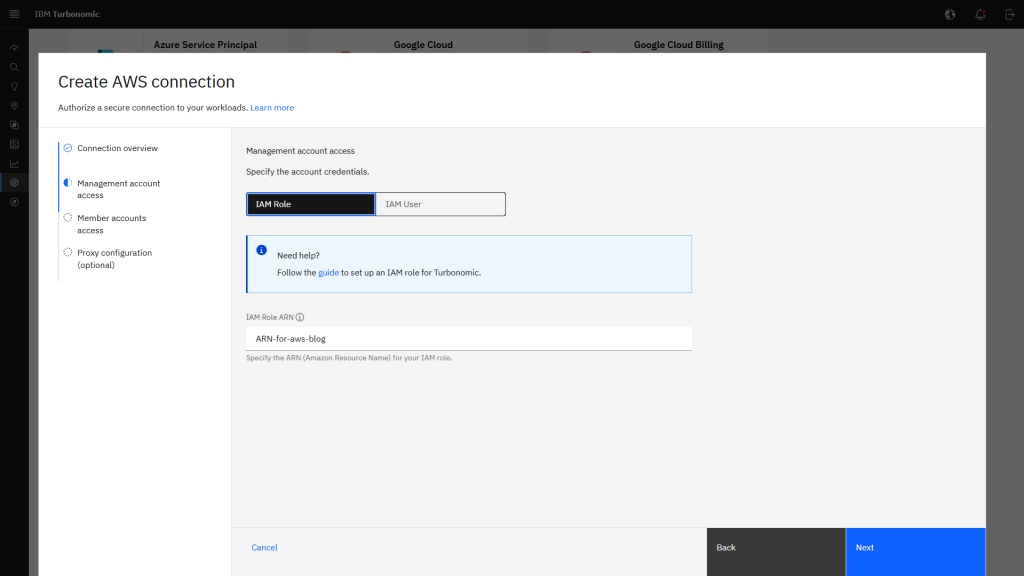Screen dimensions: 1024x576
Task: Click the Azure Service Principal card heading behind dialog
Action: tap(205, 45)
